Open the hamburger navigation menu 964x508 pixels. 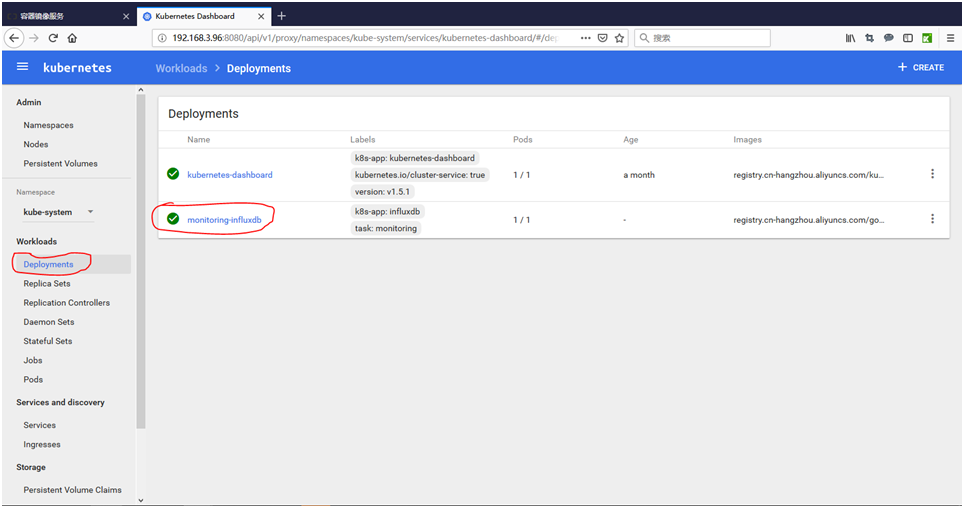click(x=22, y=66)
